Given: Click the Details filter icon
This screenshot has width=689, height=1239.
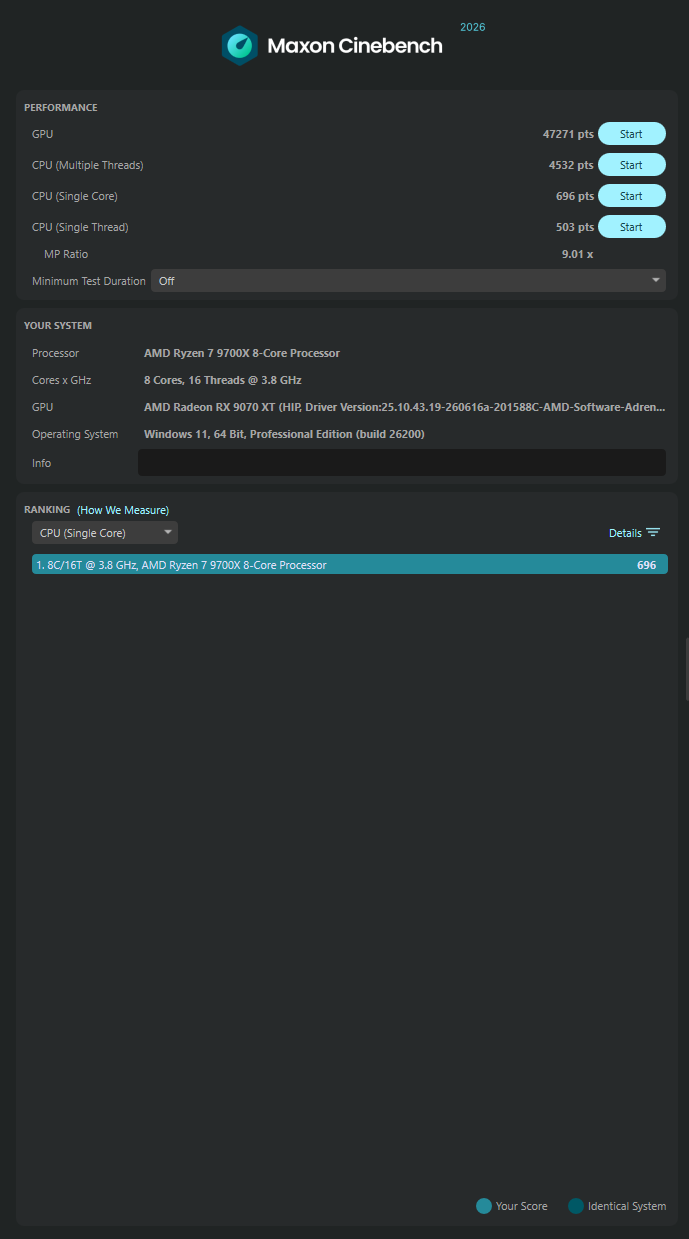Looking at the screenshot, I should [653, 533].
